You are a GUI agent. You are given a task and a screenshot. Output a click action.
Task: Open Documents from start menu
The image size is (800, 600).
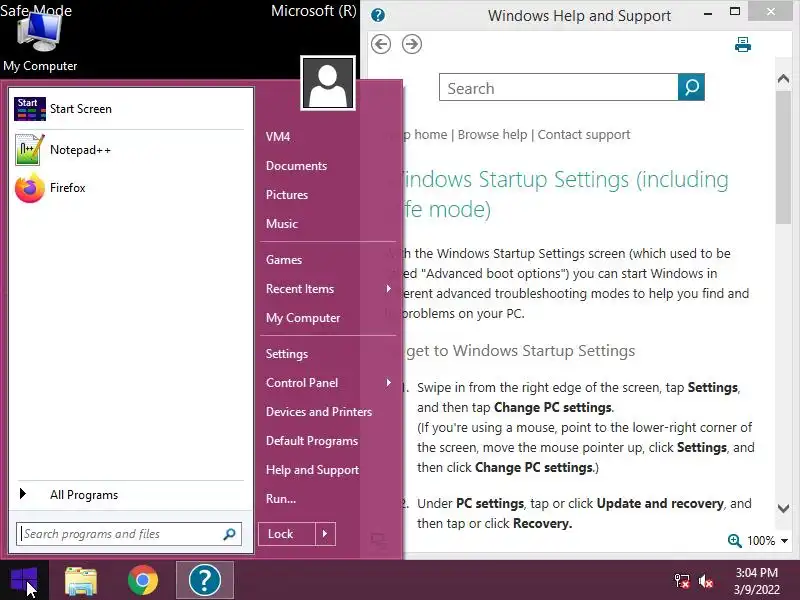coord(296,166)
